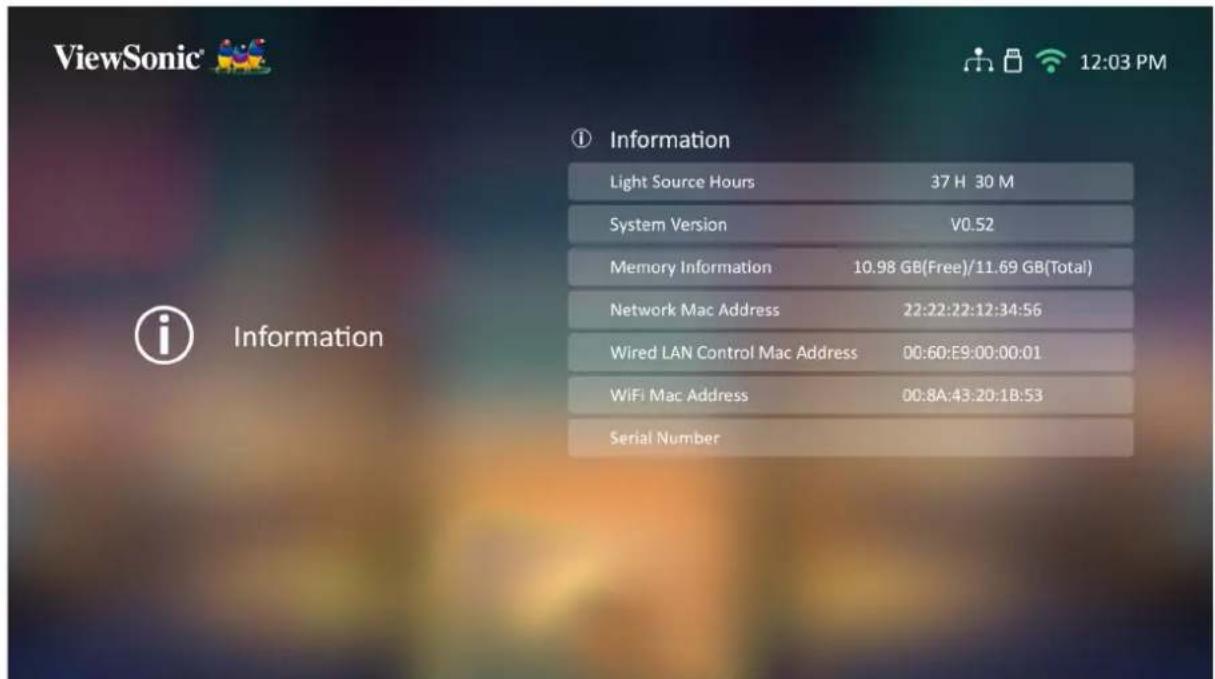Image resolution: width=1215 pixels, height=679 pixels.
Task: Click the 10.98 GB(Free)/11.69 GB(Total) value
Action: [x=972, y=267]
